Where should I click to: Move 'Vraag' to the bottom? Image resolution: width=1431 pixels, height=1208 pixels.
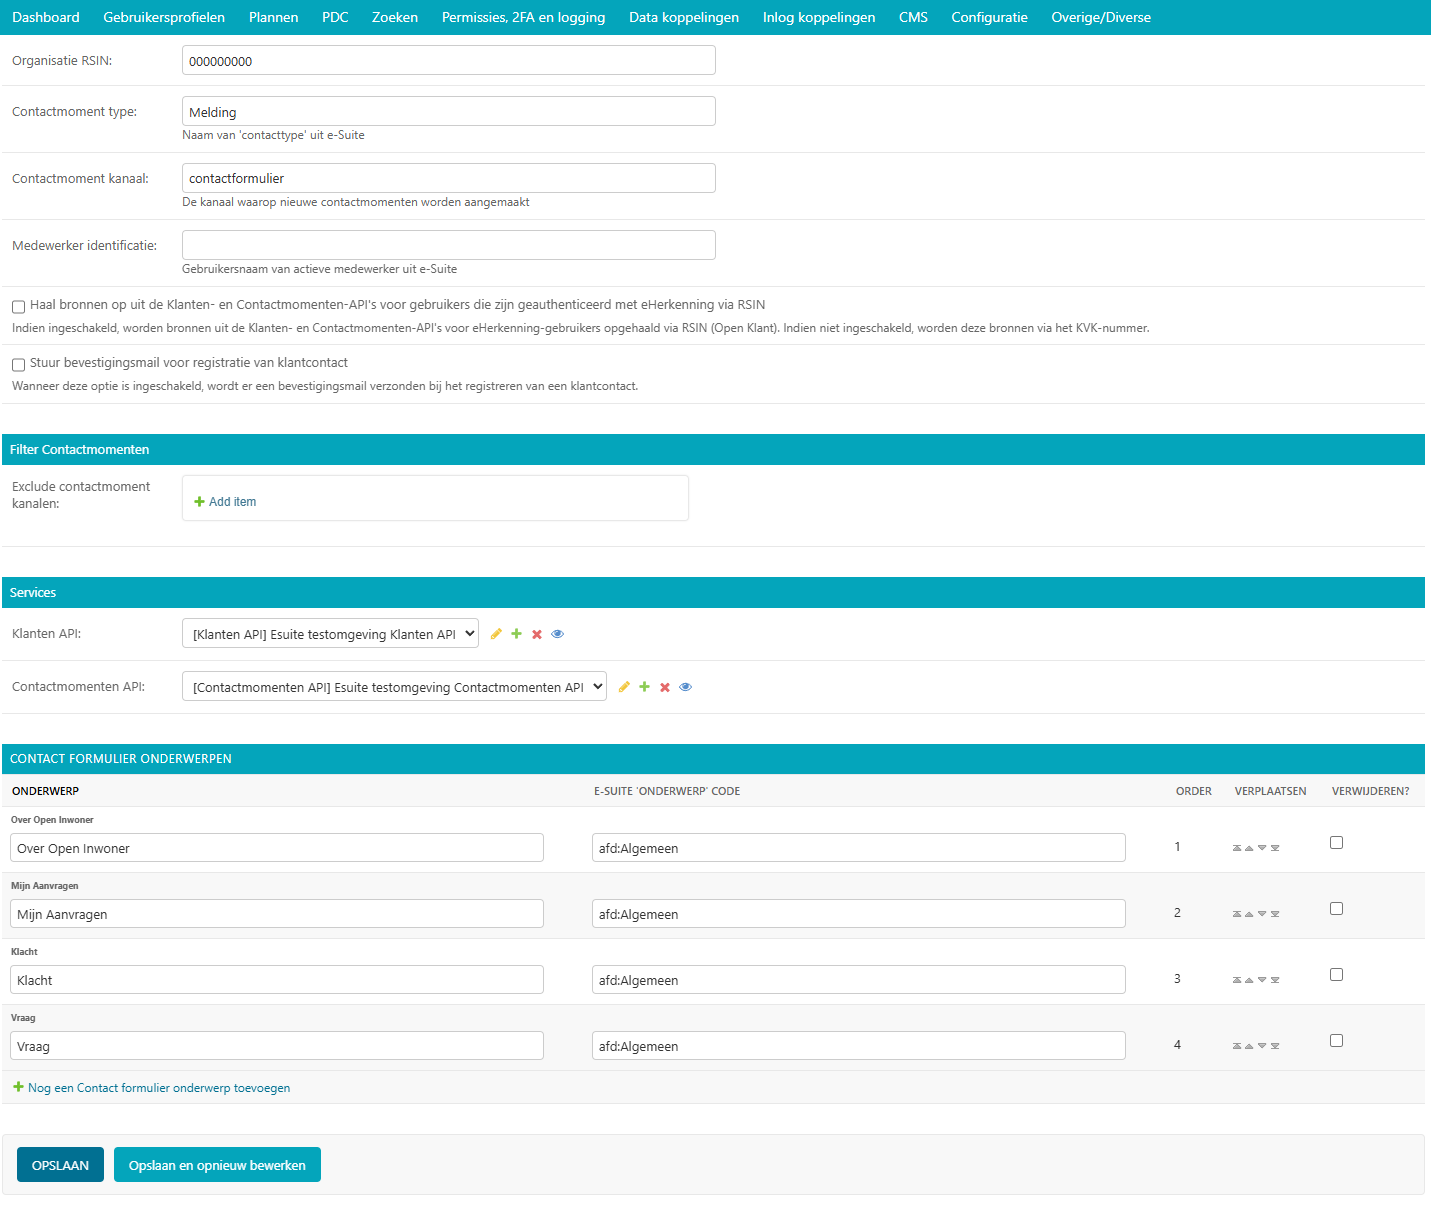(1275, 1045)
